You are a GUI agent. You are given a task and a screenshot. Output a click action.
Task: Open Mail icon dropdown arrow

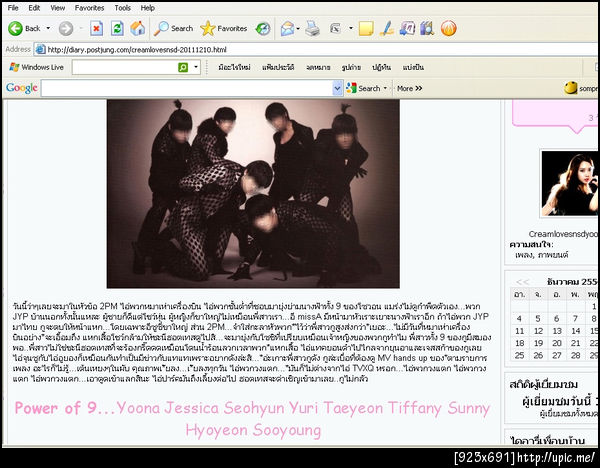click(x=298, y=28)
